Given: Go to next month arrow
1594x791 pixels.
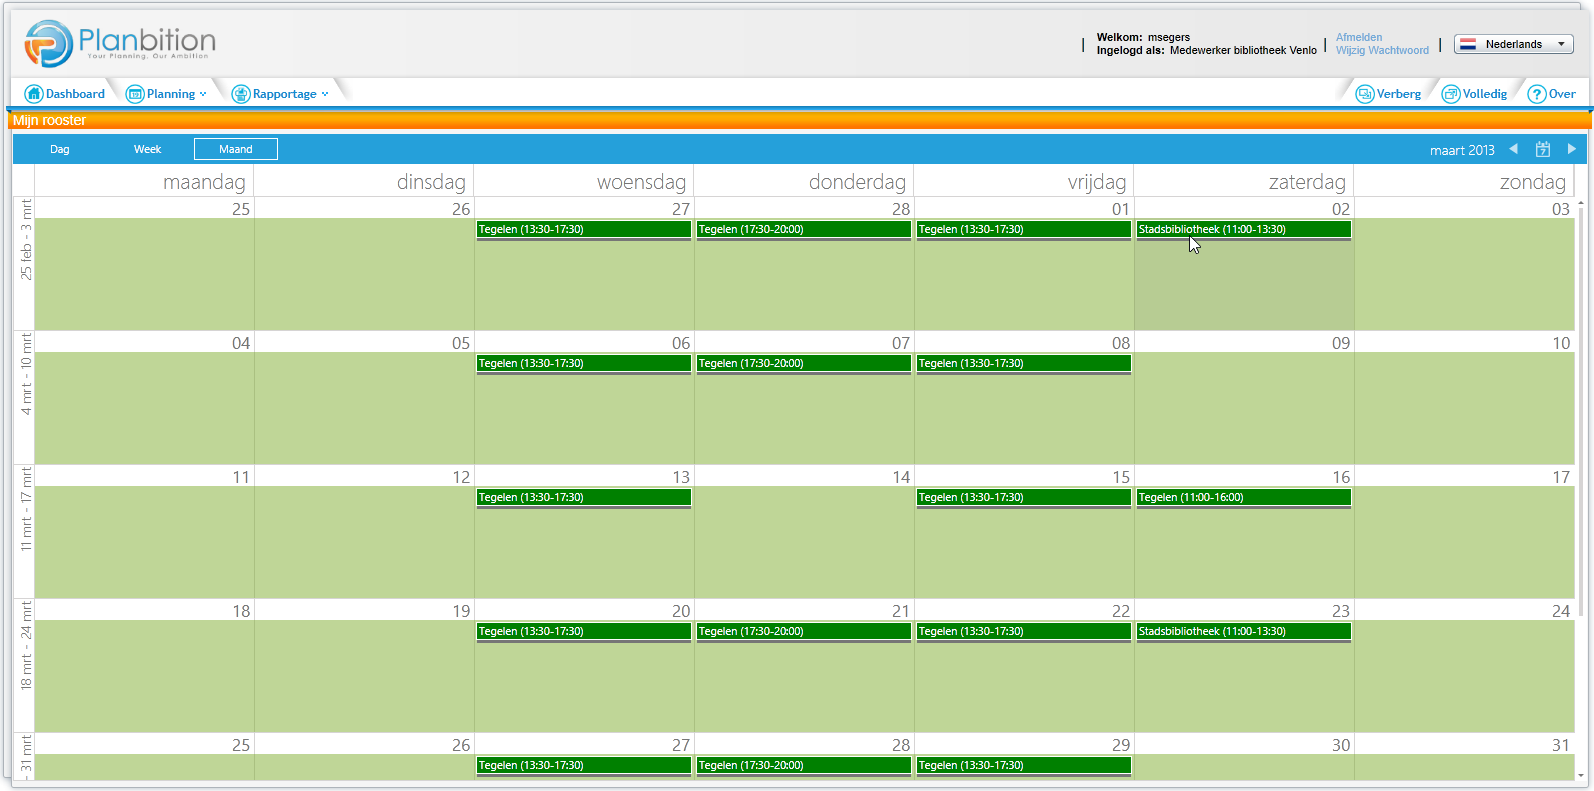Looking at the screenshot, I should tap(1572, 149).
